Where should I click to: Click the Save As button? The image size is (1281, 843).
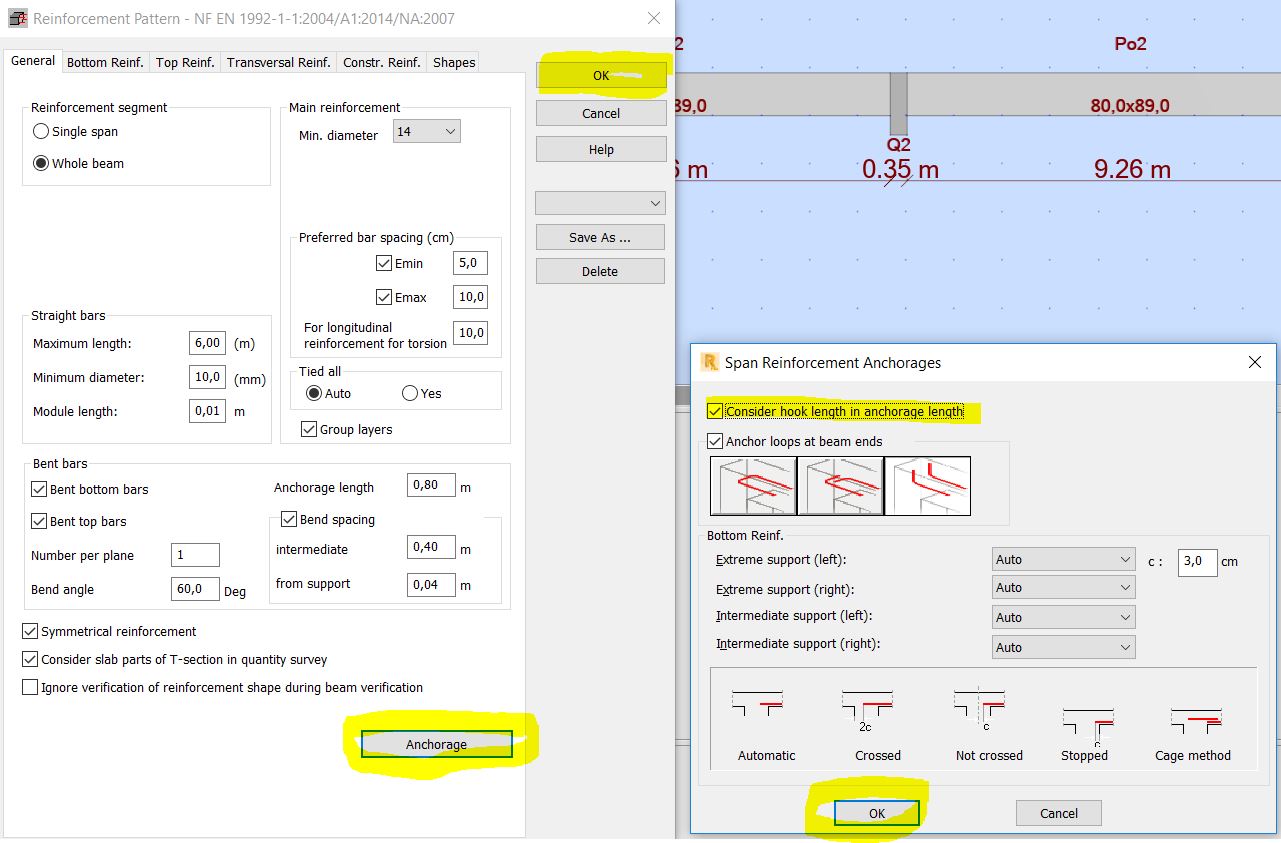tap(599, 237)
